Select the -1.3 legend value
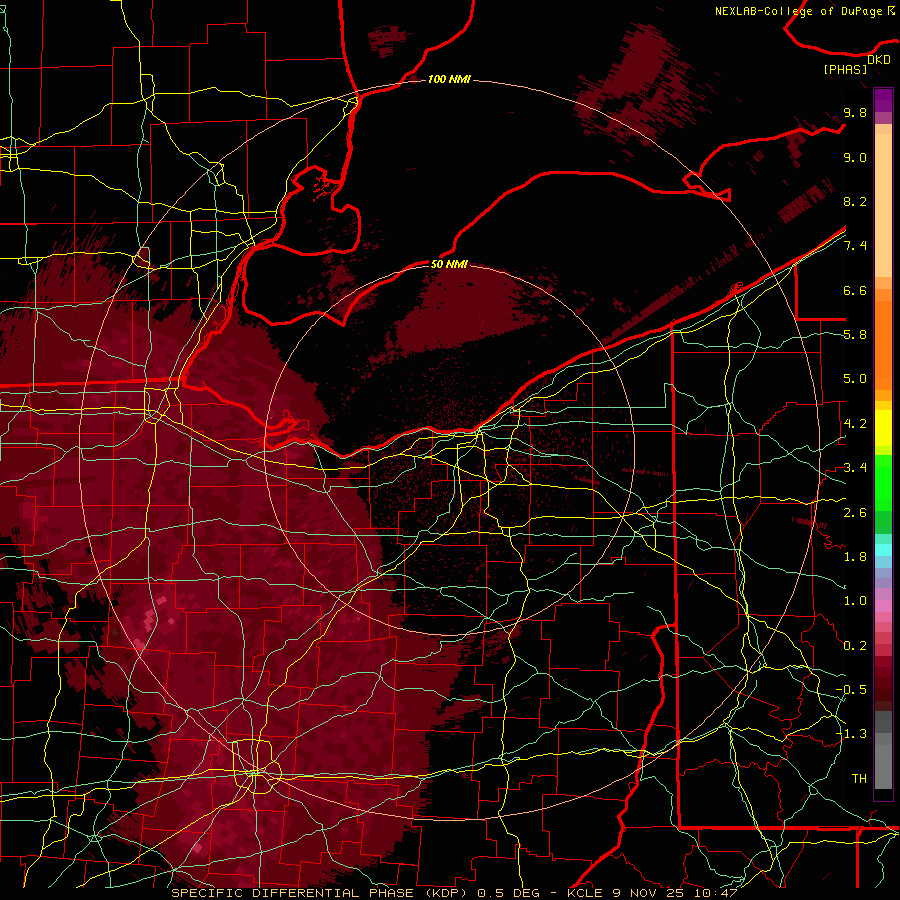The height and width of the screenshot is (900, 900). click(851, 734)
